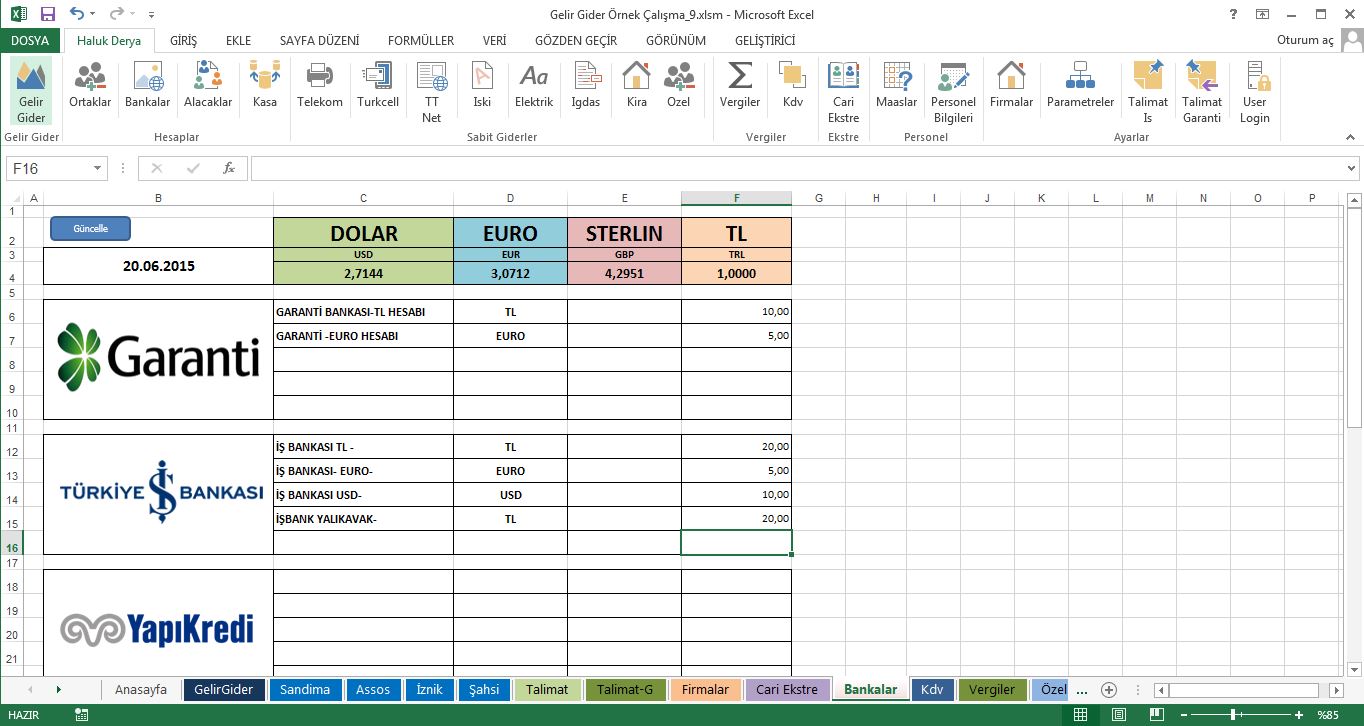
Task: Open the Vergiler sheet tab
Action: click(x=992, y=690)
